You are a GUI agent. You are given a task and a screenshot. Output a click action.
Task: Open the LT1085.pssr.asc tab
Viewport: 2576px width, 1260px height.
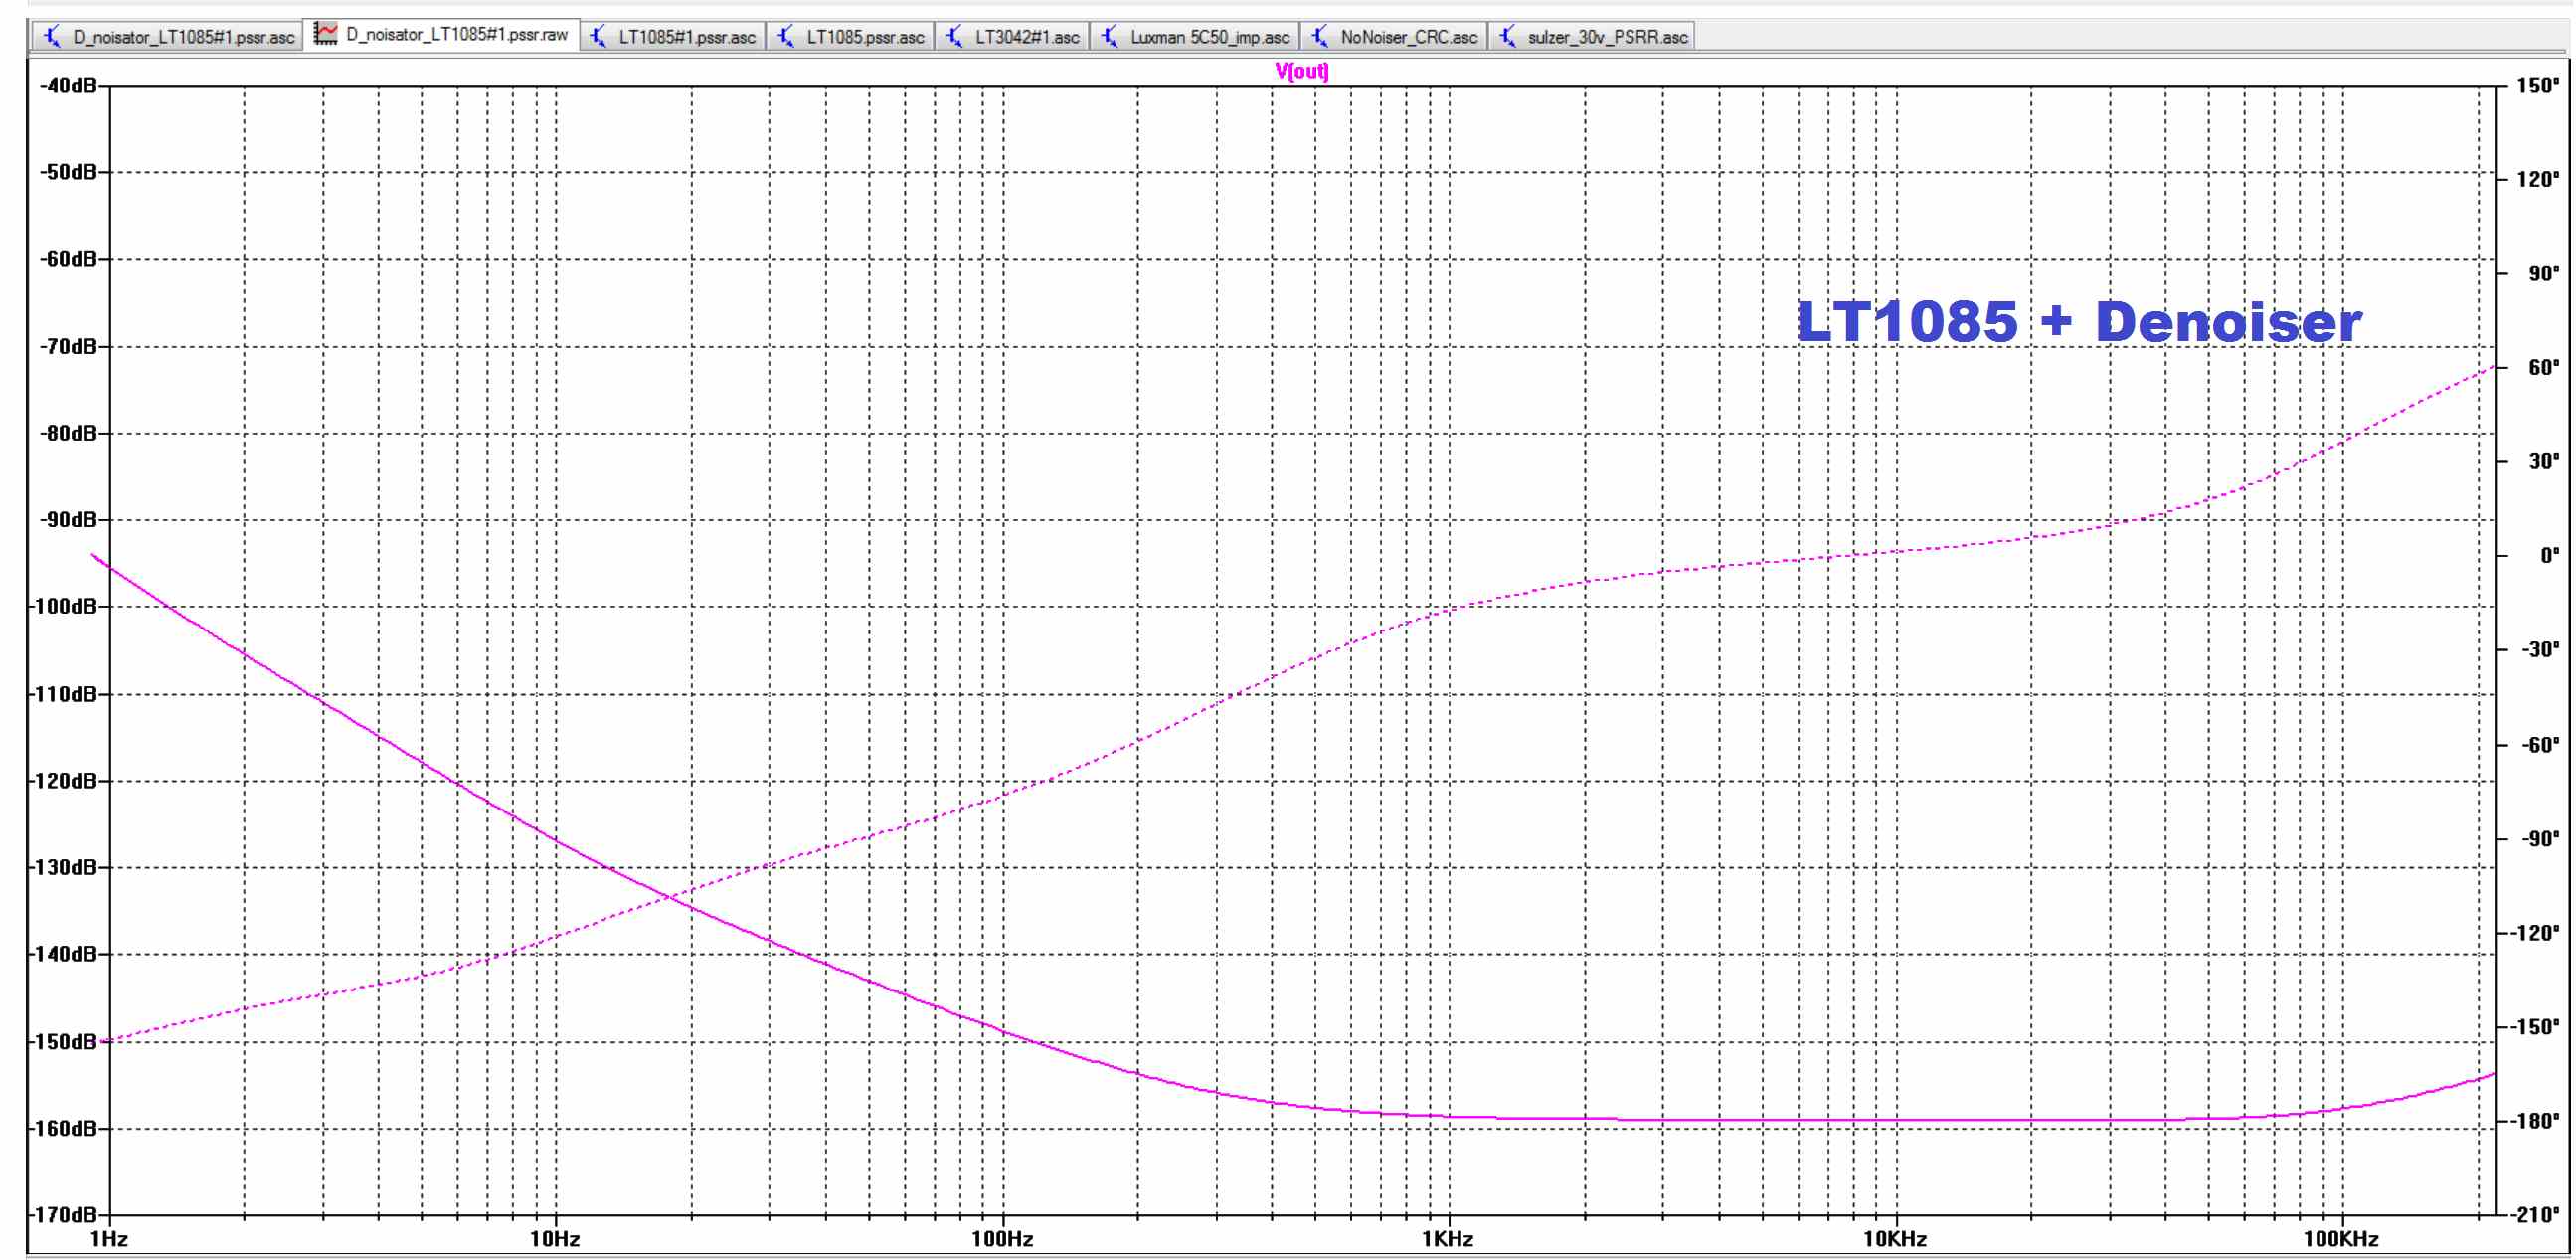click(852, 37)
